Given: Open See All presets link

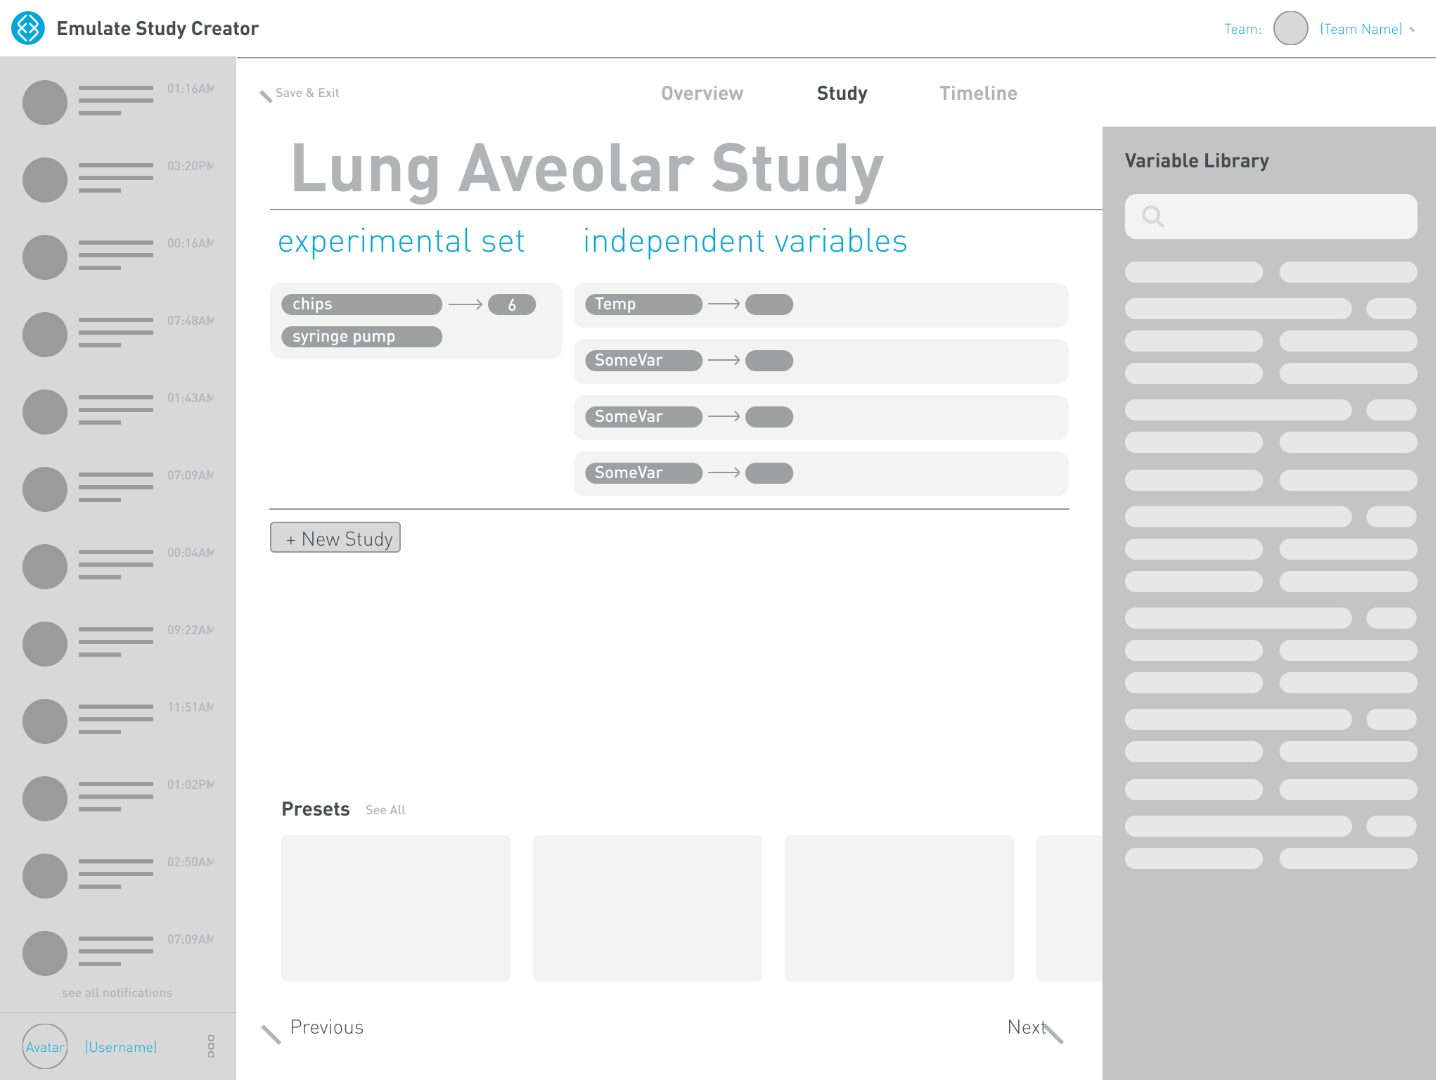Looking at the screenshot, I should tap(385, 810).
